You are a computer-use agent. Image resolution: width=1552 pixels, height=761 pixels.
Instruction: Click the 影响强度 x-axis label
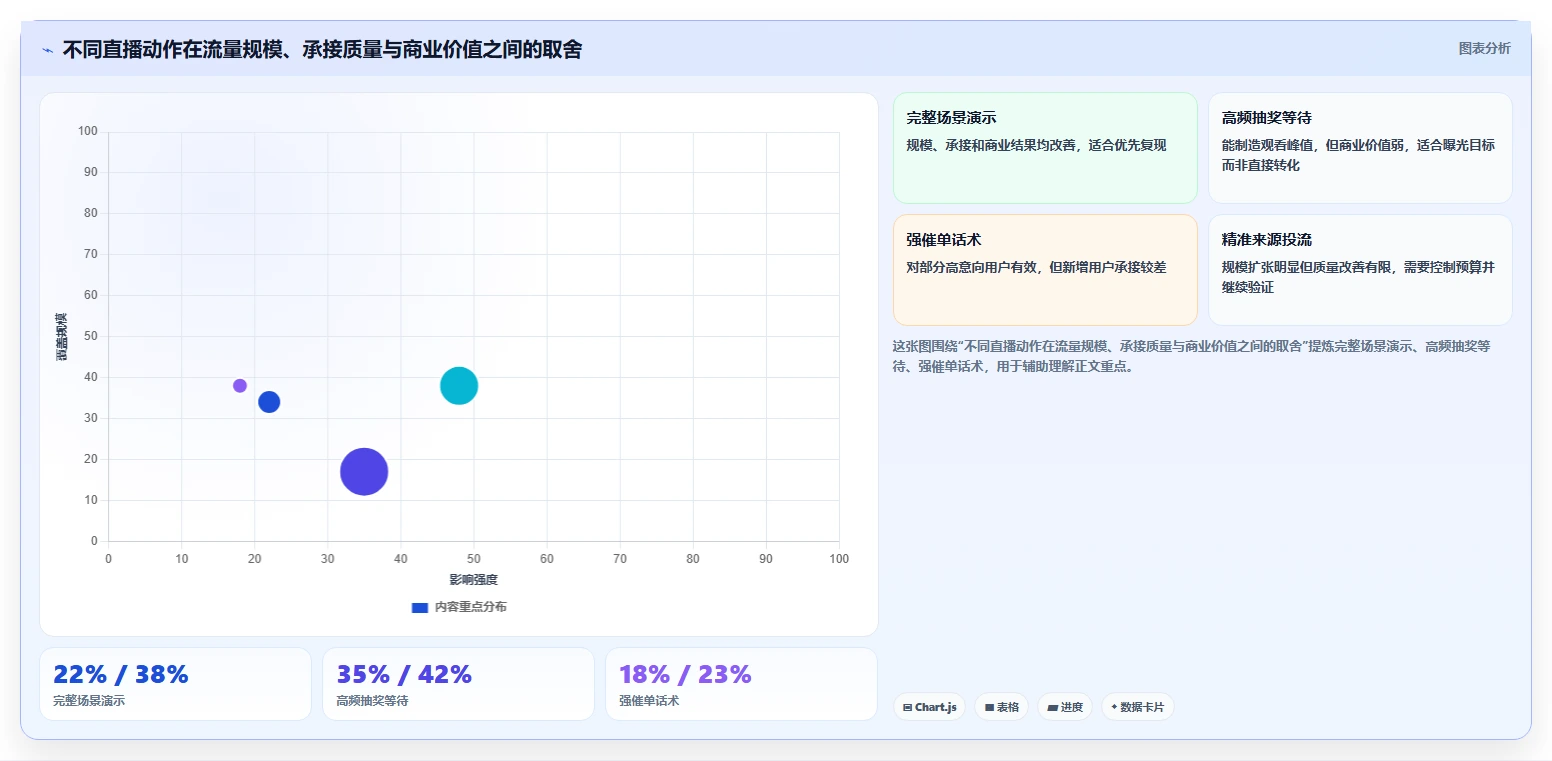click(473, 580)
